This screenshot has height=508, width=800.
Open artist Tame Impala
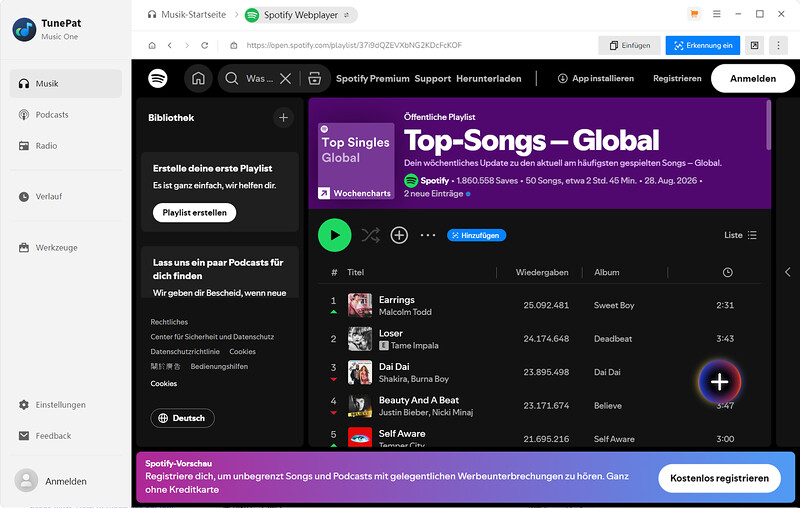click(x=414, y=346)
